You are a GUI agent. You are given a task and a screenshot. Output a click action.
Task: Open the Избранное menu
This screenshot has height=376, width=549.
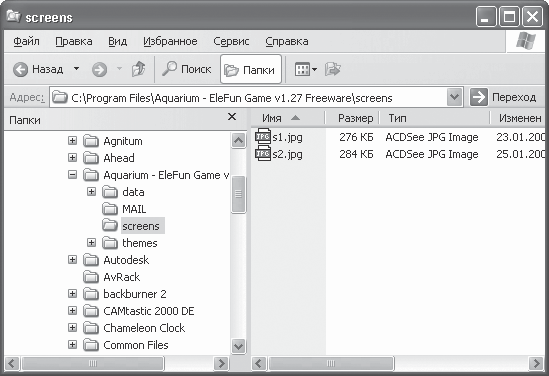tap(170, 41)
